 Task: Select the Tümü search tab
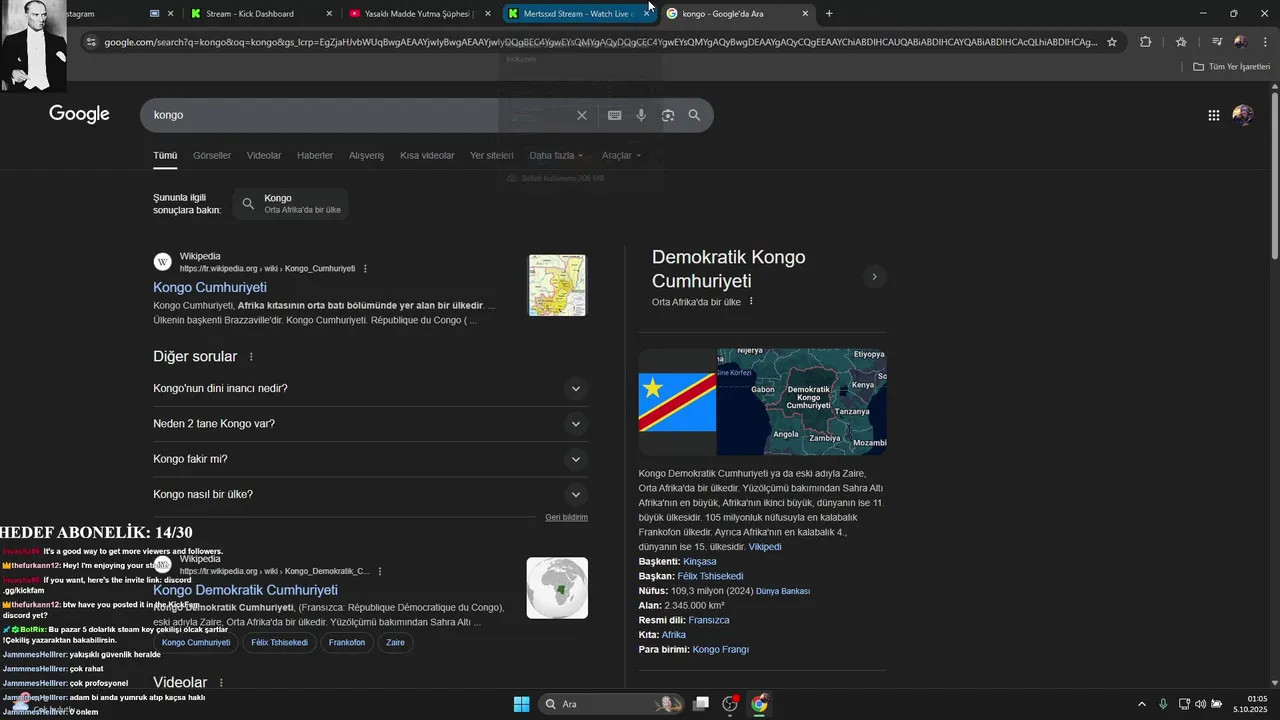(x=165, y=155)
